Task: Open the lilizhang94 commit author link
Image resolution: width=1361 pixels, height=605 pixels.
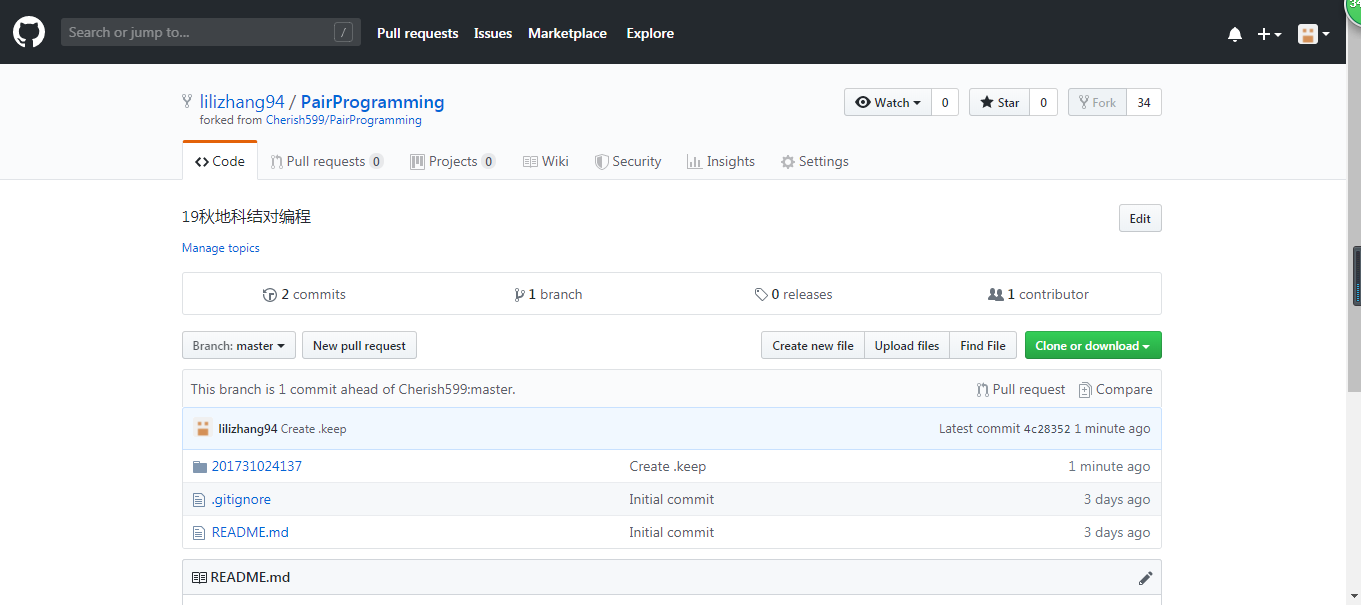Action: click(248, 428)
